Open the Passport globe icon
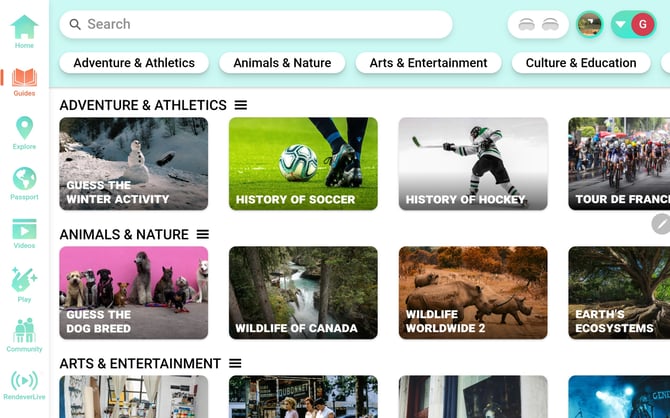This screenshot has height=418, width=670. pyautogui.click(x=24, y=179)
